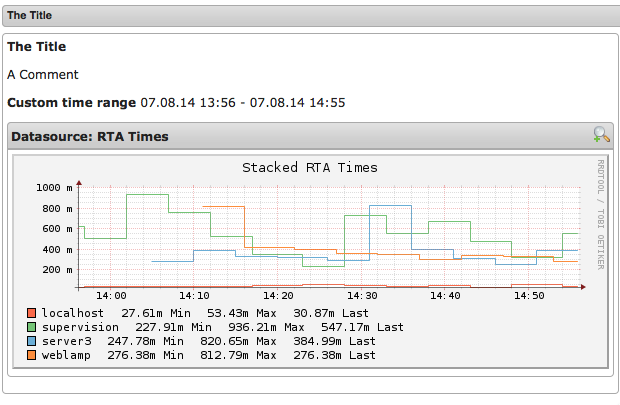Click the "Datasource: RTA Times" panel header
Viewport: 620px width, 405px height.
(x=90, y=136)
